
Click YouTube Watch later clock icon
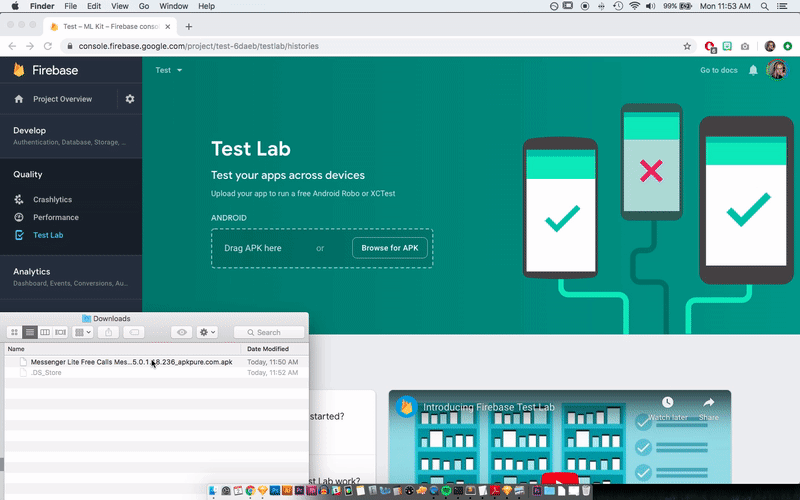pyautogui.click(x=667, y=403)
